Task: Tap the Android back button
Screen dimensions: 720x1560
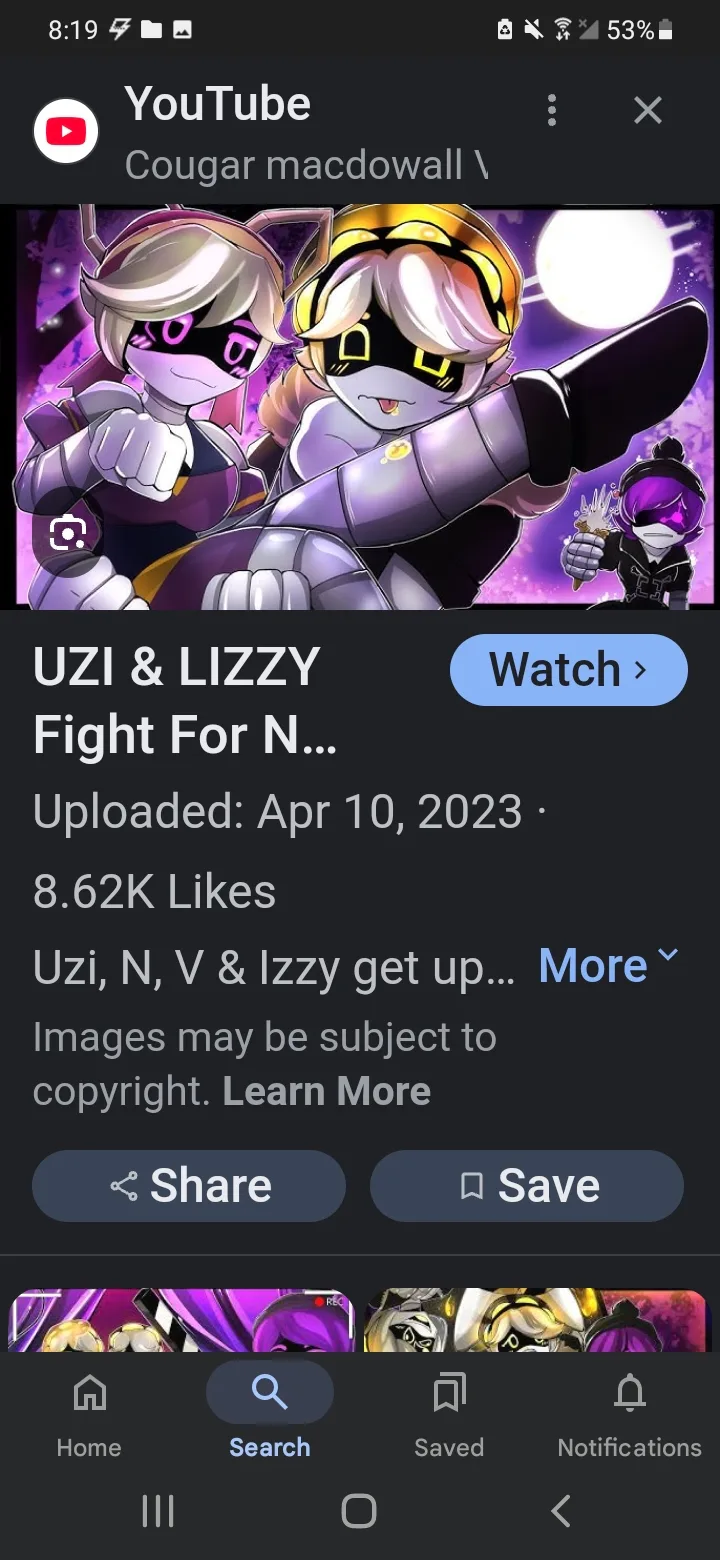Action: 561,1511
